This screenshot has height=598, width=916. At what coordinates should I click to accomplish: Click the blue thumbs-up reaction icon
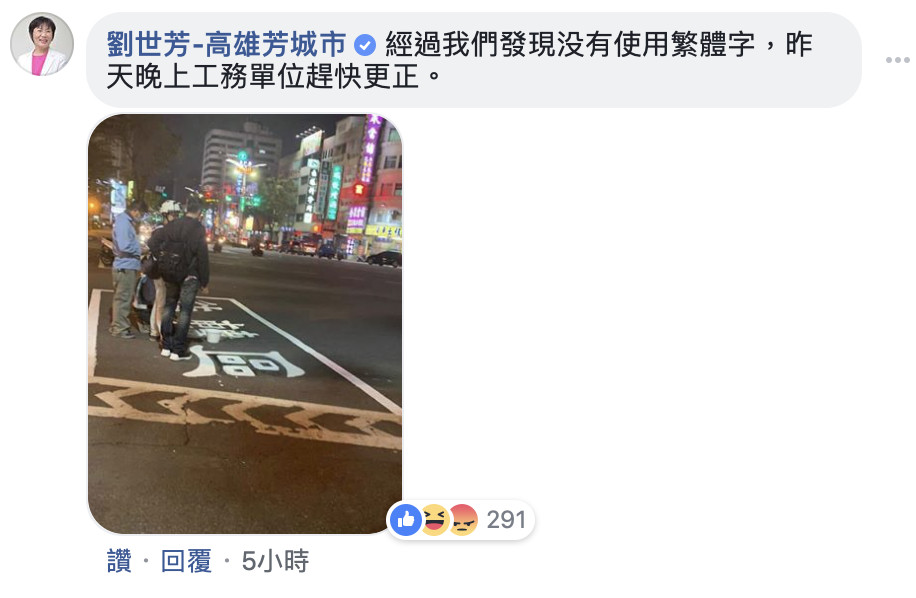point(406,519)
